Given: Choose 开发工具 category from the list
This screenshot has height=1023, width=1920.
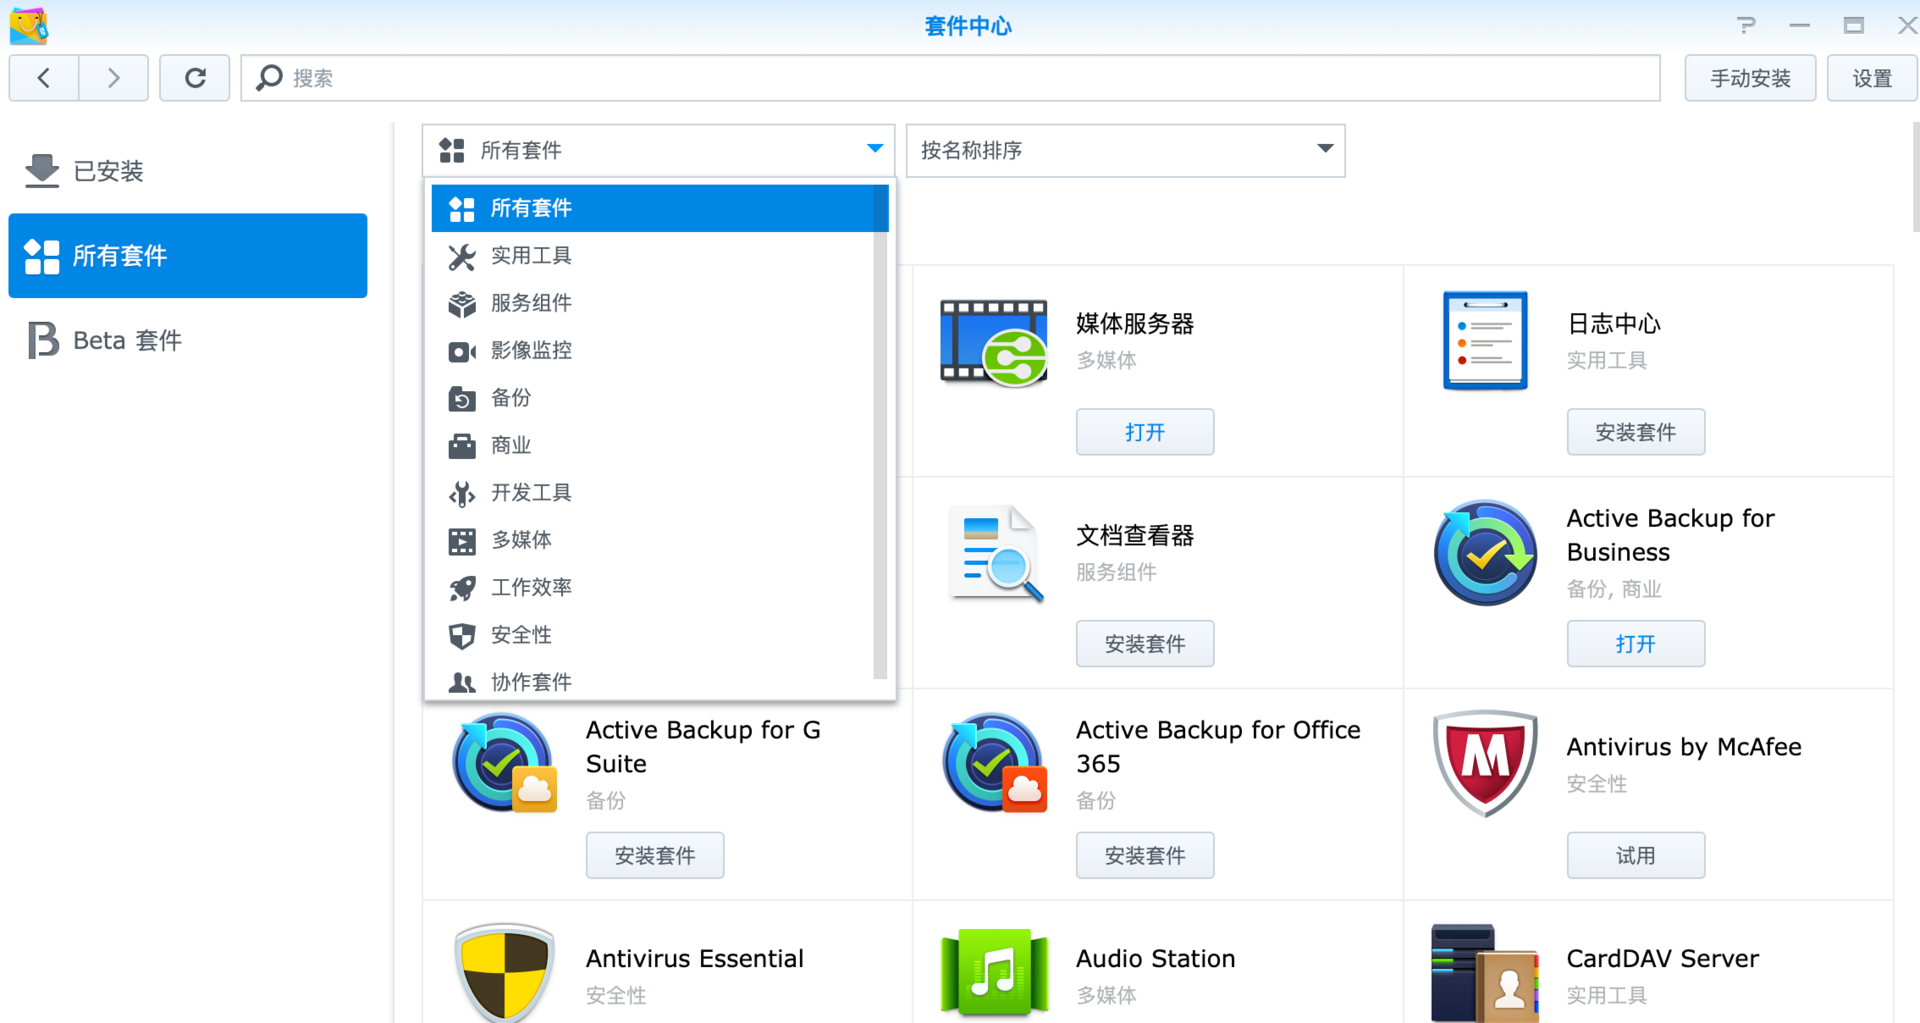Looking at the screenshot, I should pos(652,493).
